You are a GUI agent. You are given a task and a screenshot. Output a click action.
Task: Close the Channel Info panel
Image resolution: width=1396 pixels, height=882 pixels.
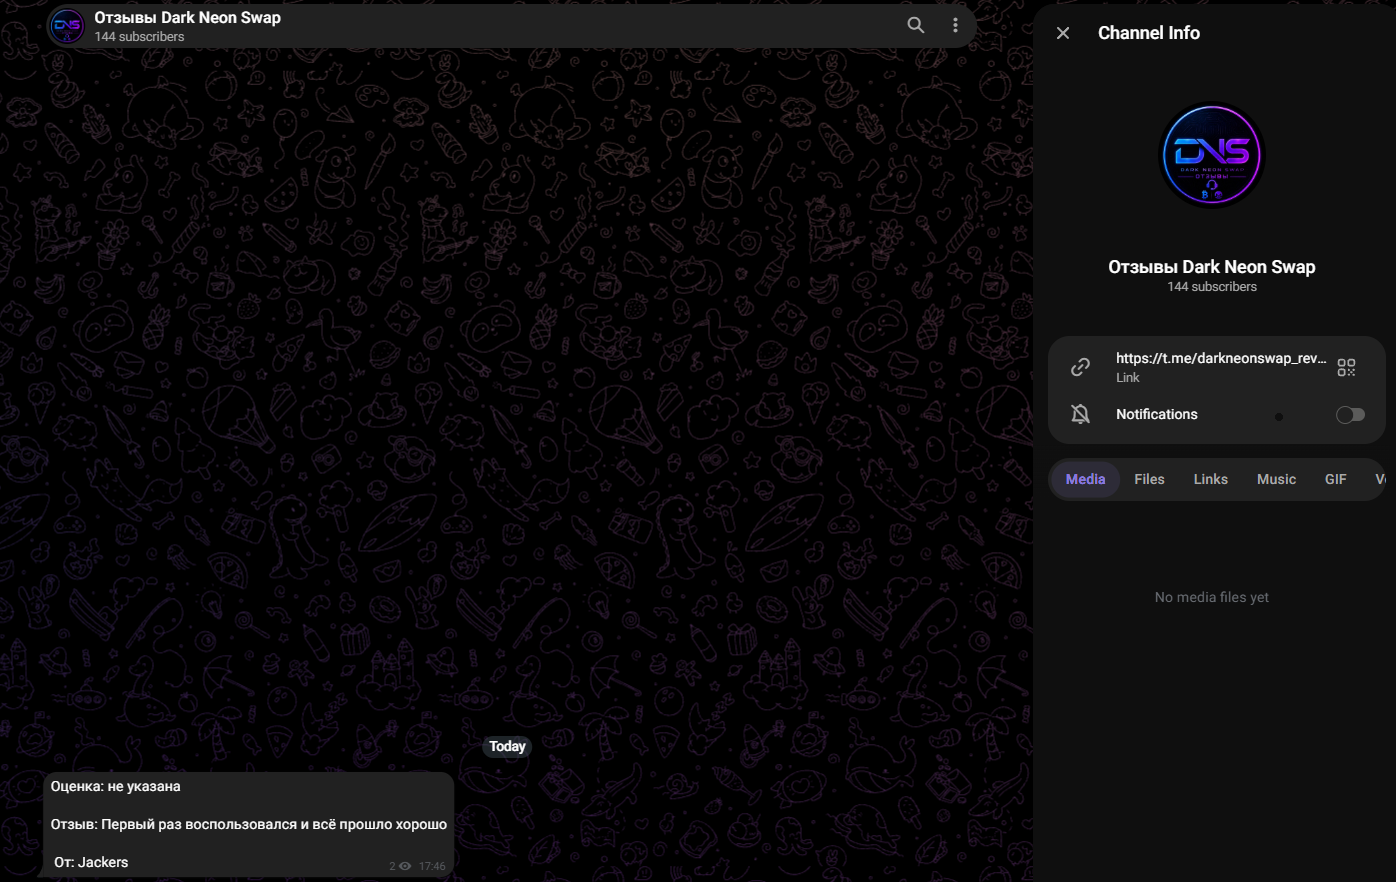[1063, 33]
